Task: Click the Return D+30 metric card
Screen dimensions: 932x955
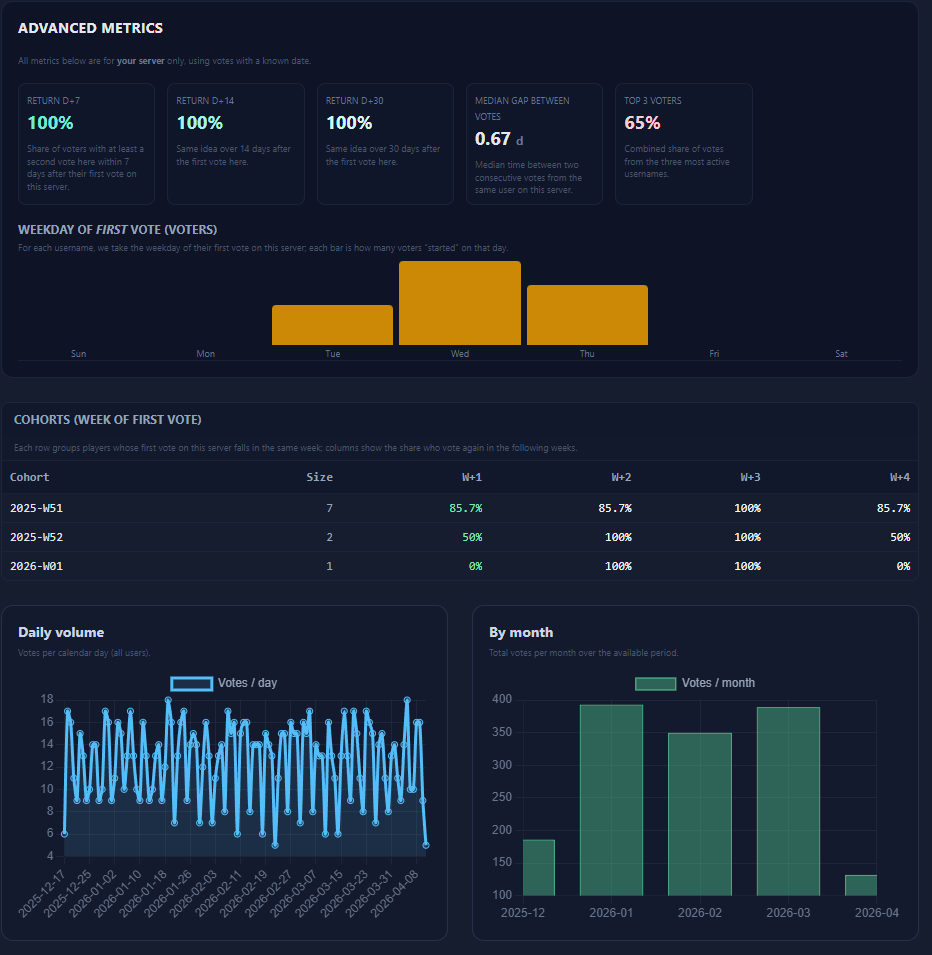Action: 385,144
